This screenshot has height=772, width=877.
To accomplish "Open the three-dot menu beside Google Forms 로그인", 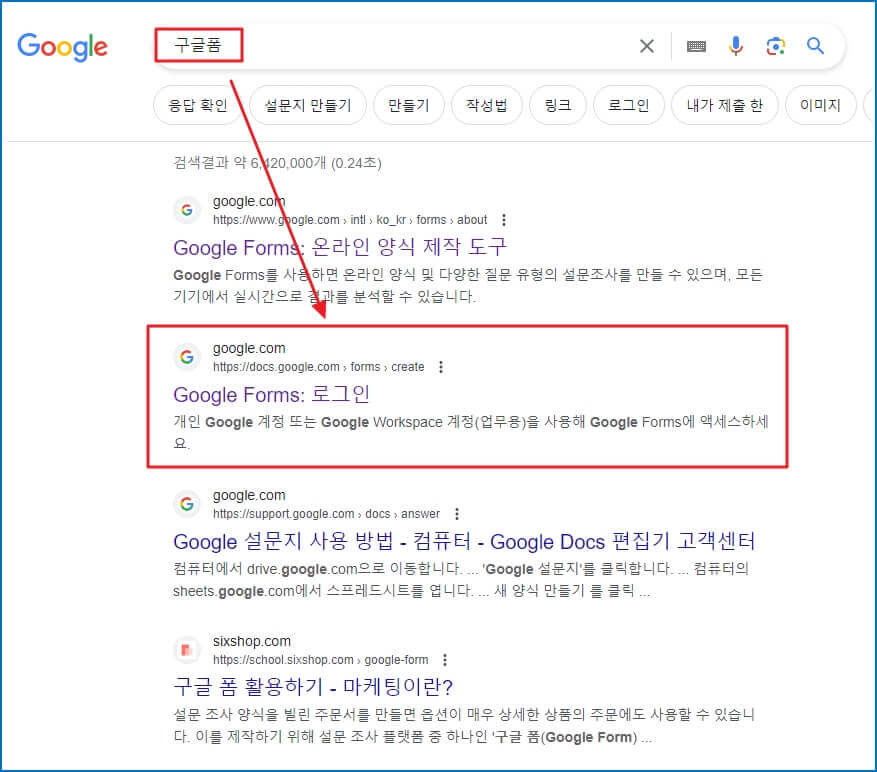I will coord(441,366).
